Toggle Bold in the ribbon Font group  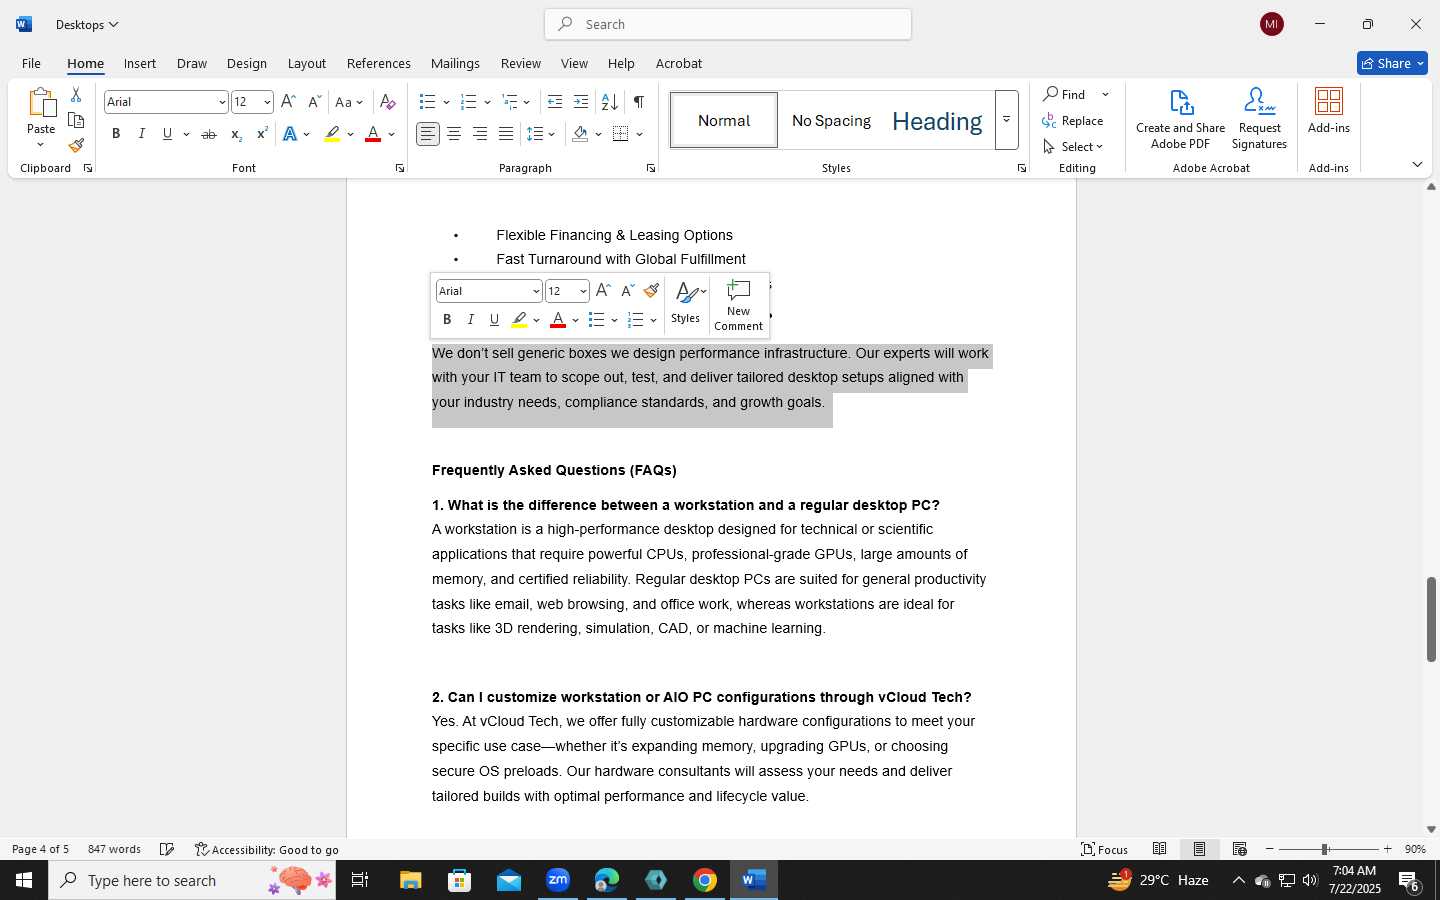[x=116, y=134]
